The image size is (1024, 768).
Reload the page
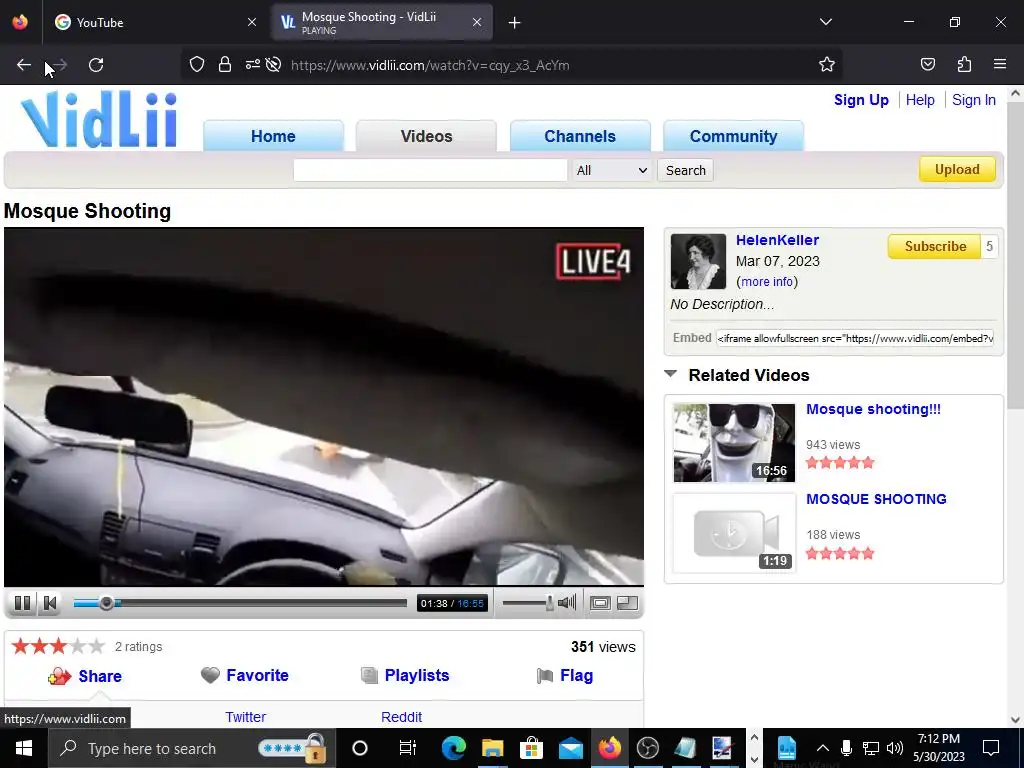point(96,65)
